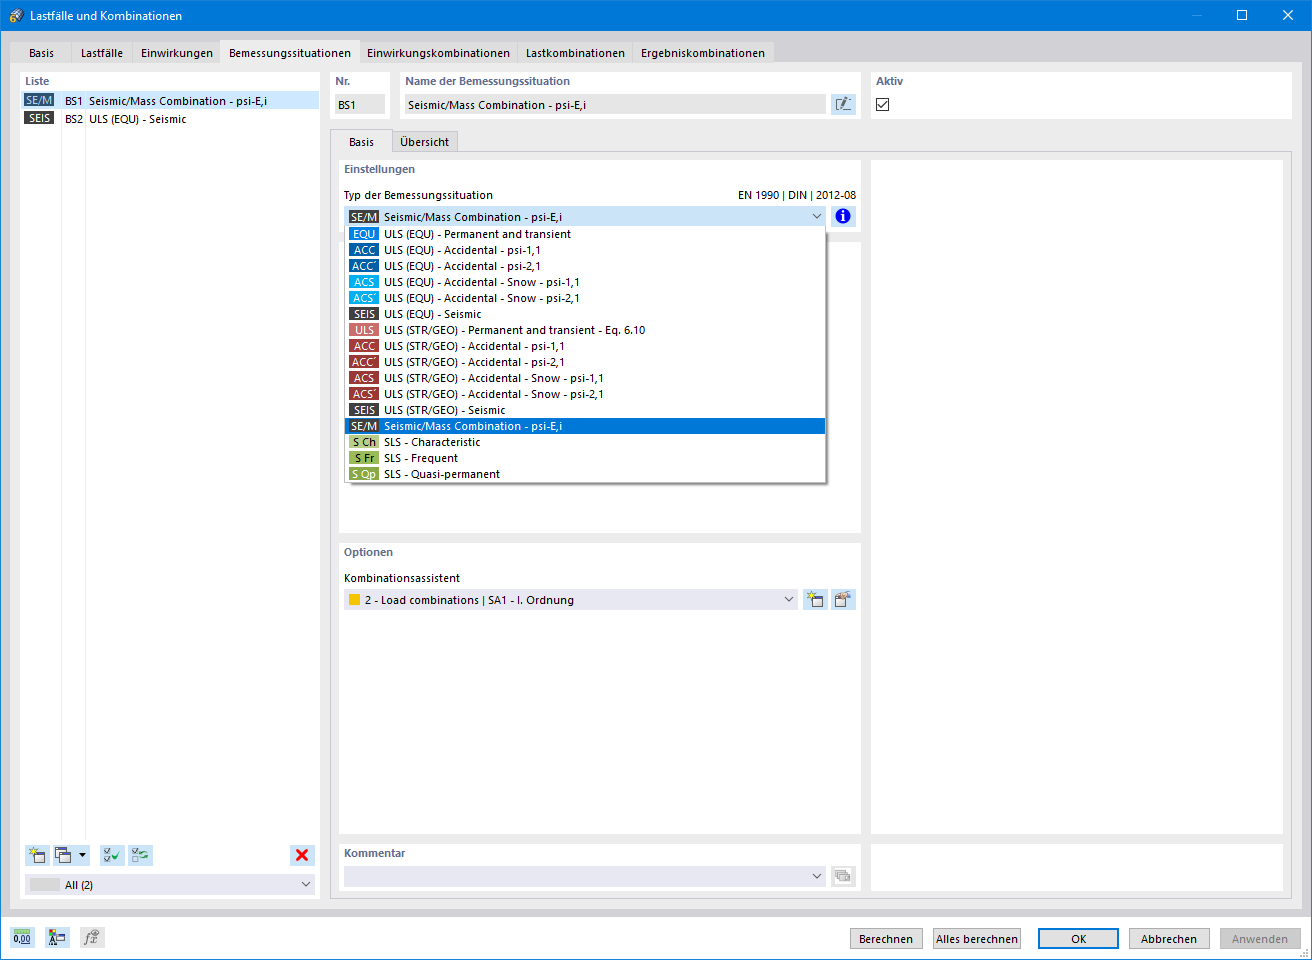Select the Bemessungssituationen tab
Screen dimensions: 1312x960
(x=290, y=52)
